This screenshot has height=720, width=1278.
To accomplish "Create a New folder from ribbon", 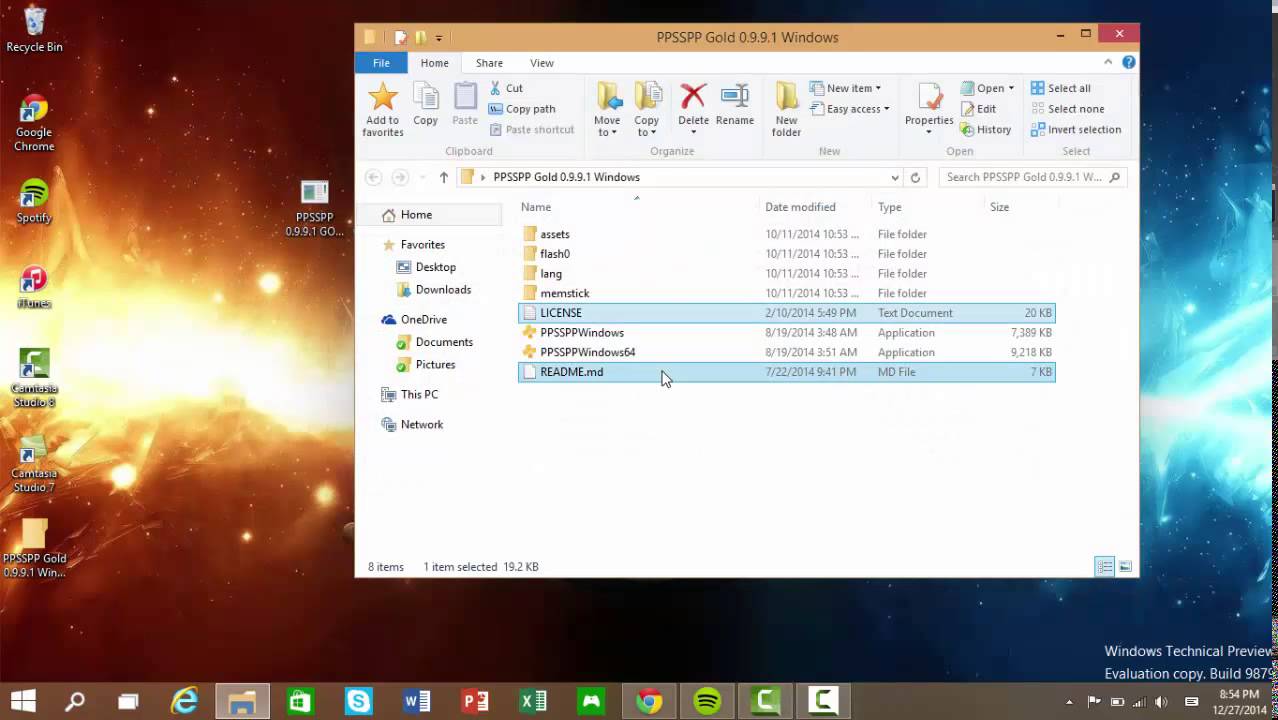I will click(786, 110).
